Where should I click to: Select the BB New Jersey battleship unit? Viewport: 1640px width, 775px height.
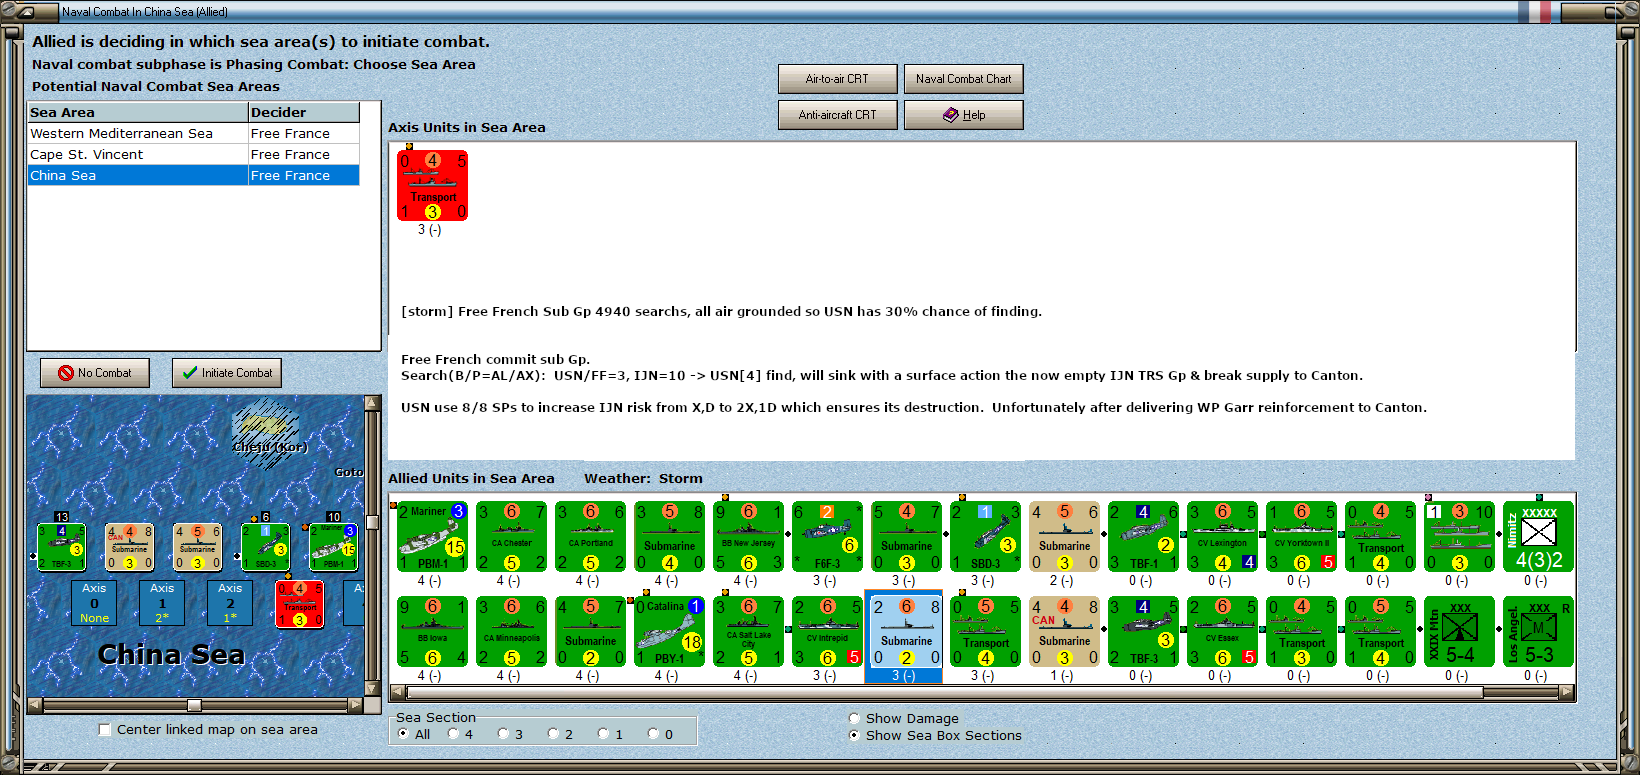tap(749, 536)
